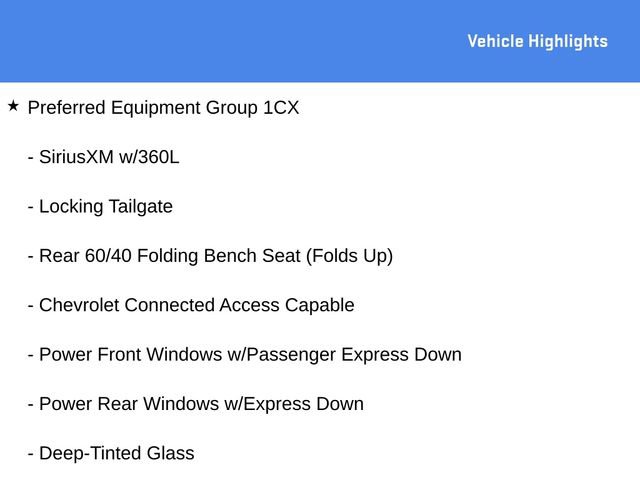Click the Rear 60/40 Folding Bench Seat line

pos(210,256)
